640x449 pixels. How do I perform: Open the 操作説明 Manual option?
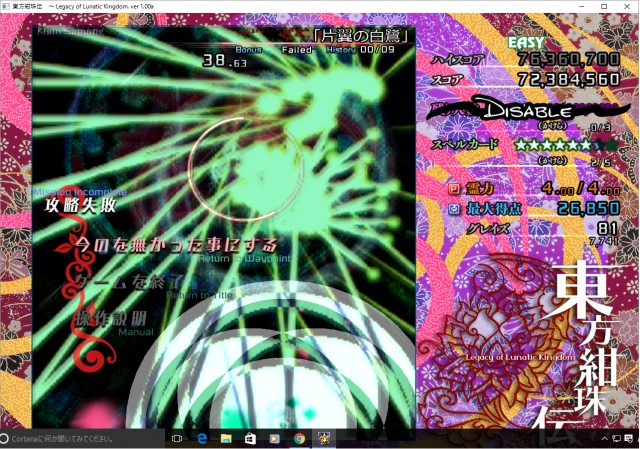click(111, 319)
